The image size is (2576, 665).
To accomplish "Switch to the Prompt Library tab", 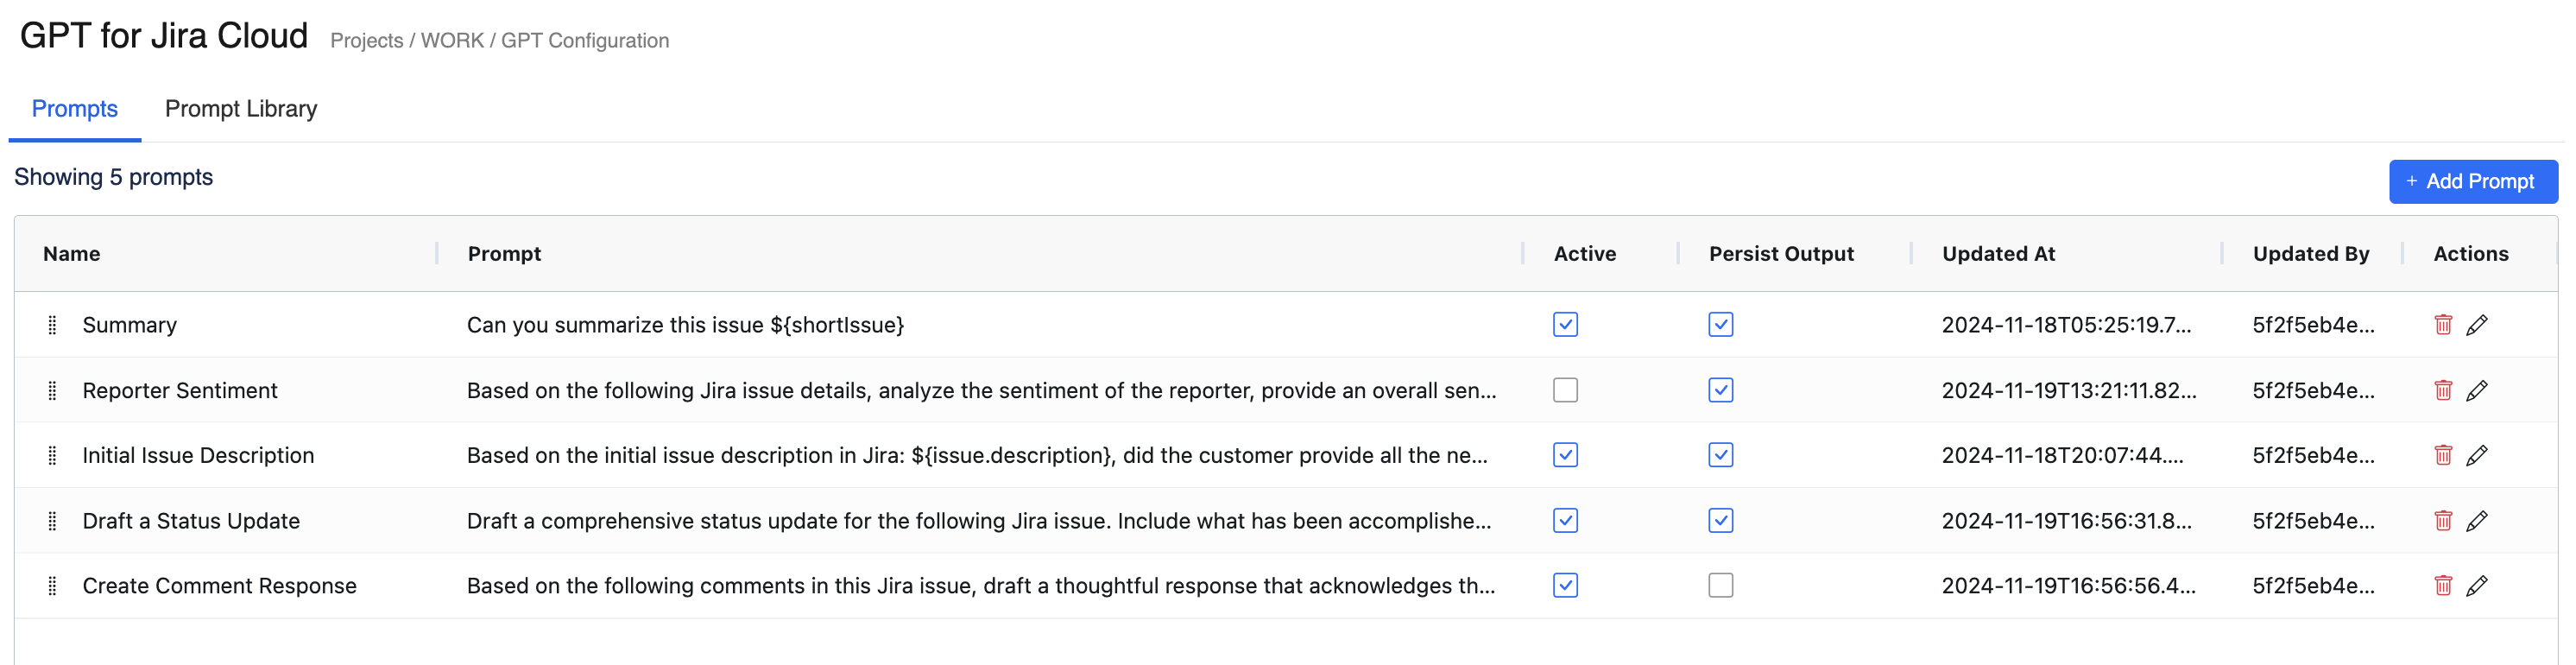I will coord(241,109).
